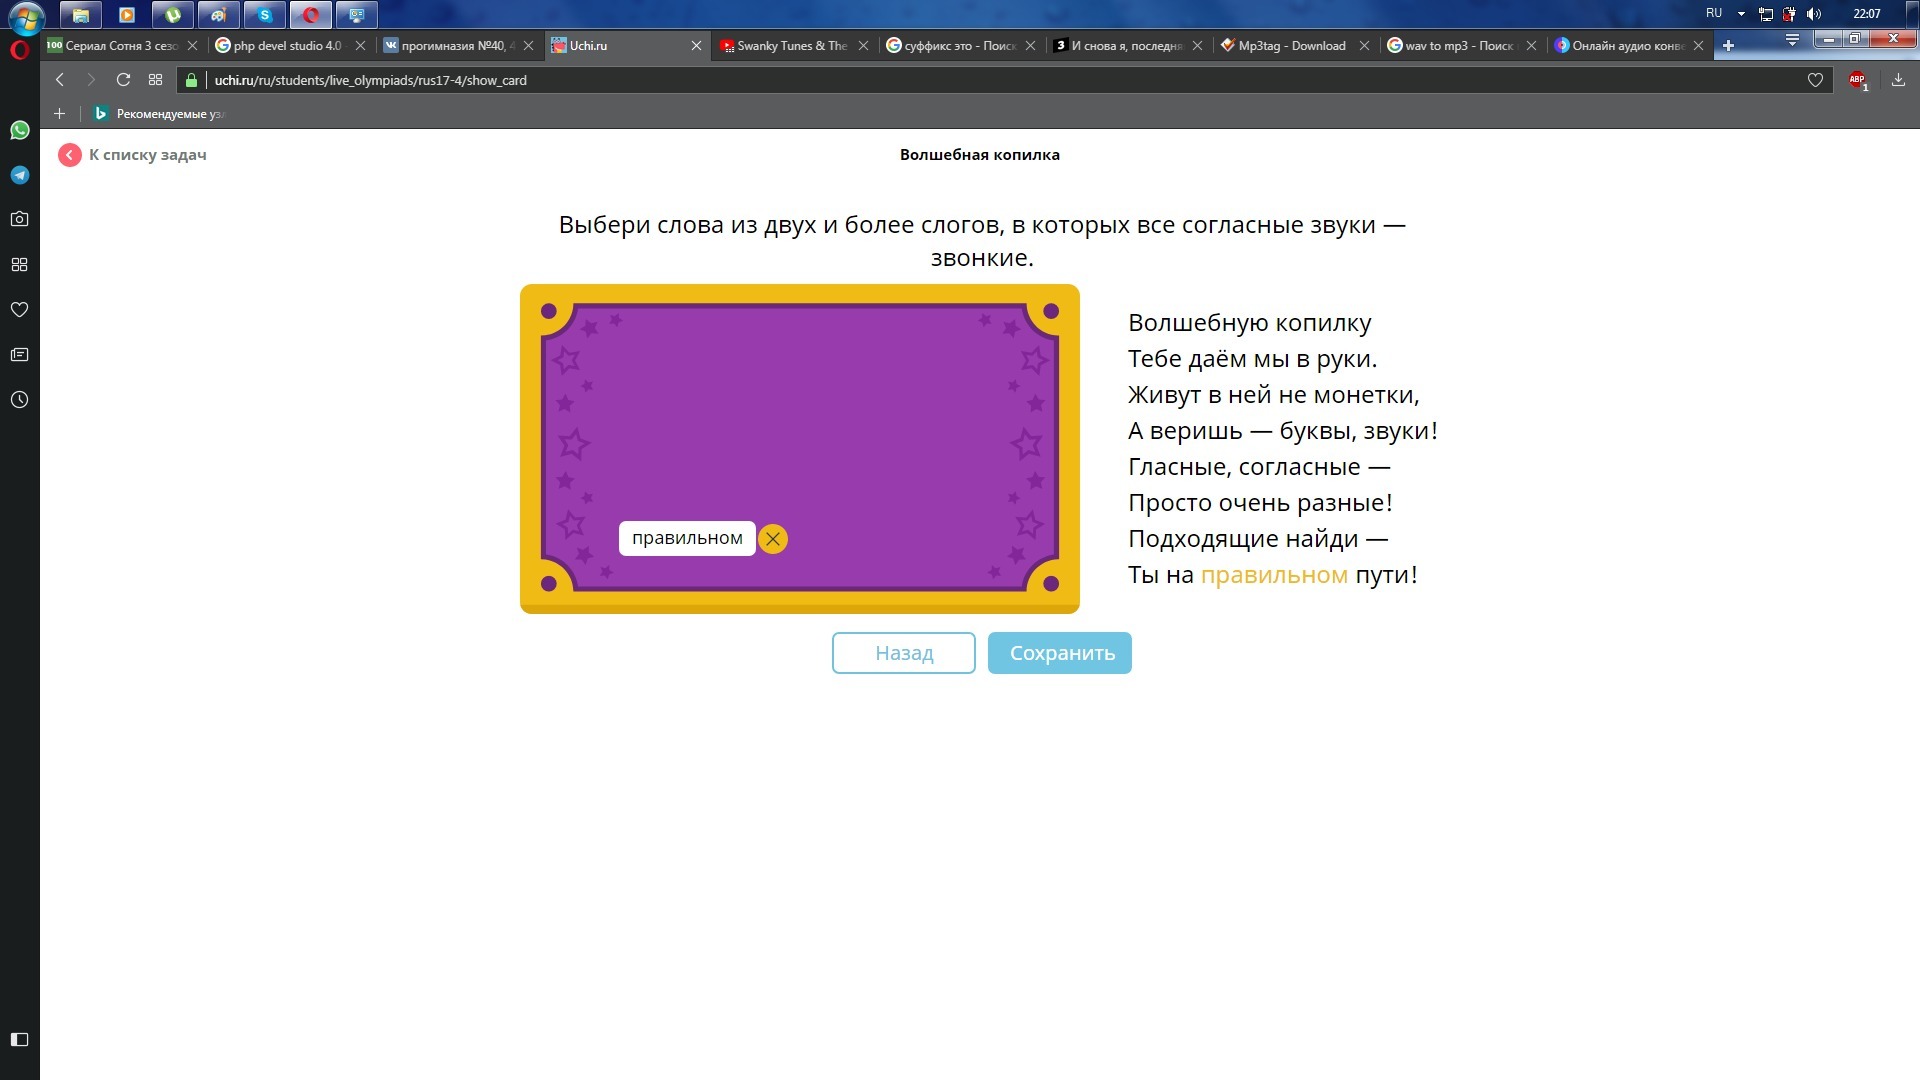Screen dimensions: 1920x1080
Task: Open the downloads icon in toolbar
Action: coord(1898,80)
